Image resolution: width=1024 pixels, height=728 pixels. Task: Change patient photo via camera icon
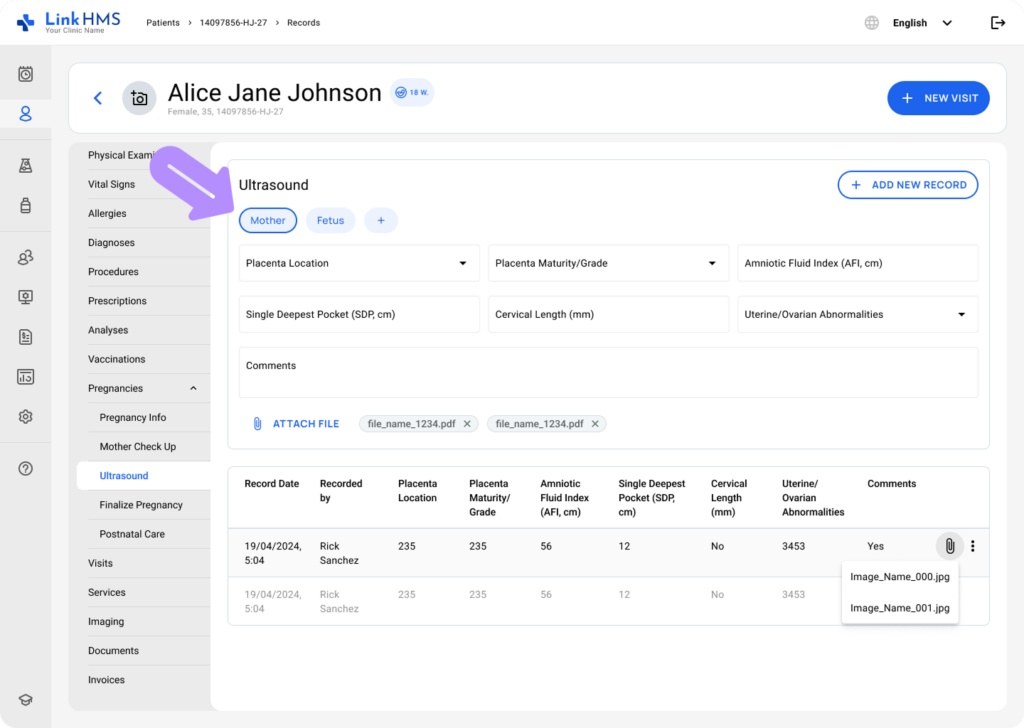tap(139, 98)
